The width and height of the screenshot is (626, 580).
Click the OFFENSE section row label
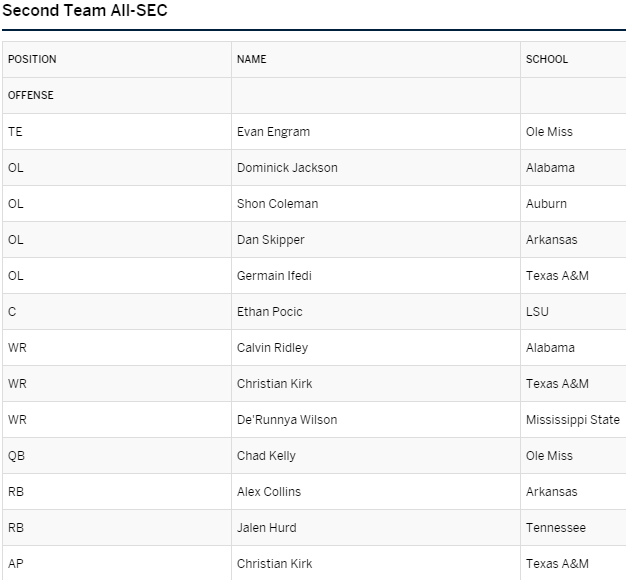pos(31,95)
